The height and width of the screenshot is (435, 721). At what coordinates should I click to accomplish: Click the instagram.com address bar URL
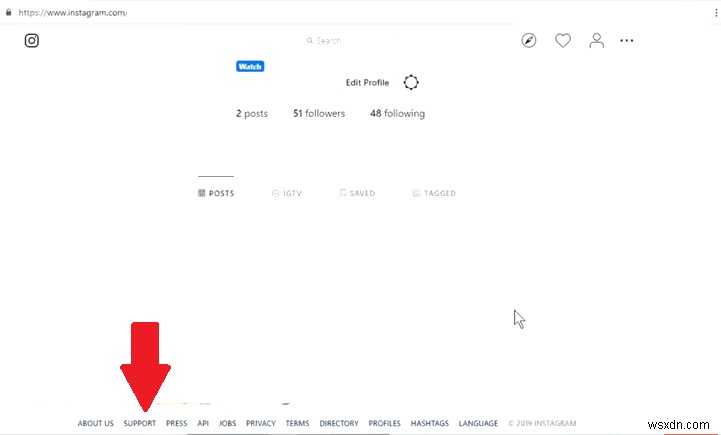tap(73, 13)
